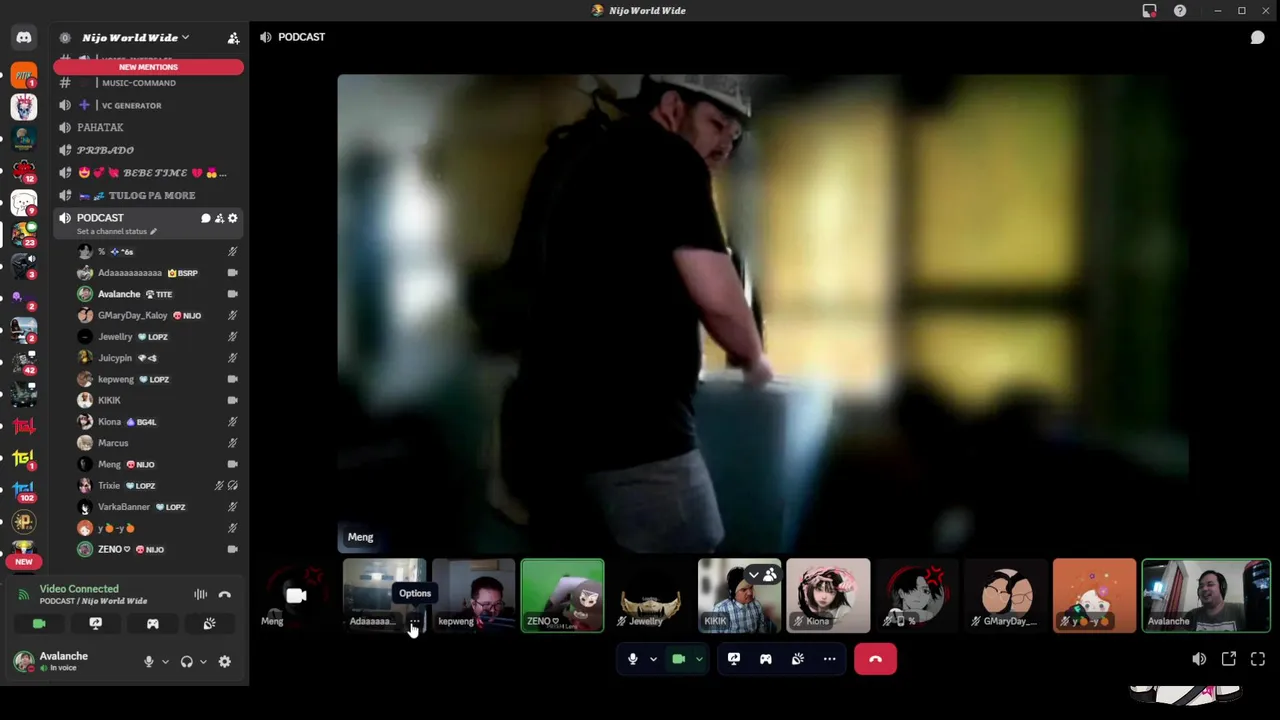Share screen from call control bar
Screen dimensions: 1280x720
[x=734, y=659]
